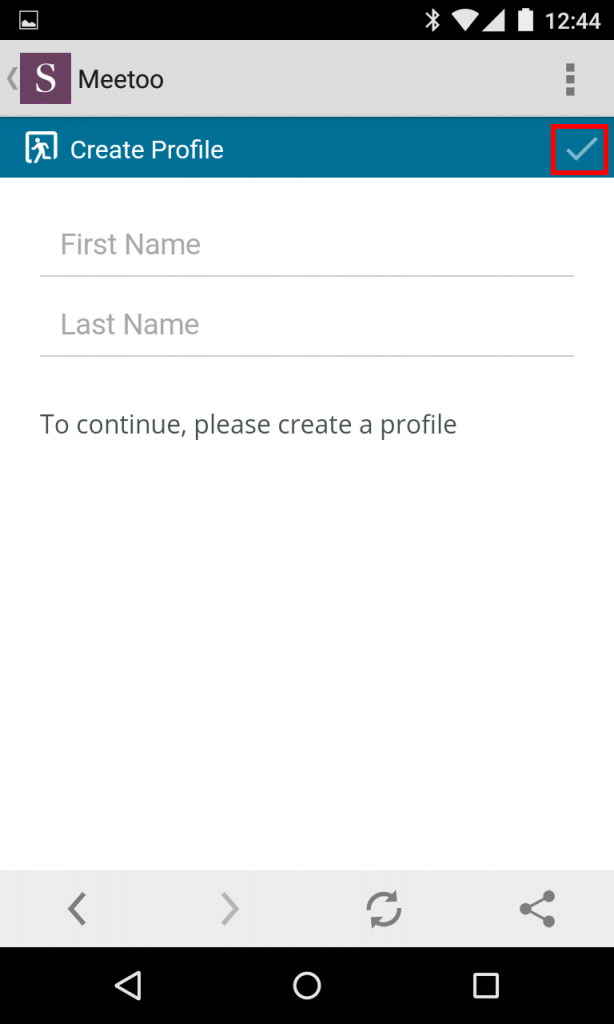Open the three-dot overflow menu
Screen dimensions: 614x1024
pos(570,79)
